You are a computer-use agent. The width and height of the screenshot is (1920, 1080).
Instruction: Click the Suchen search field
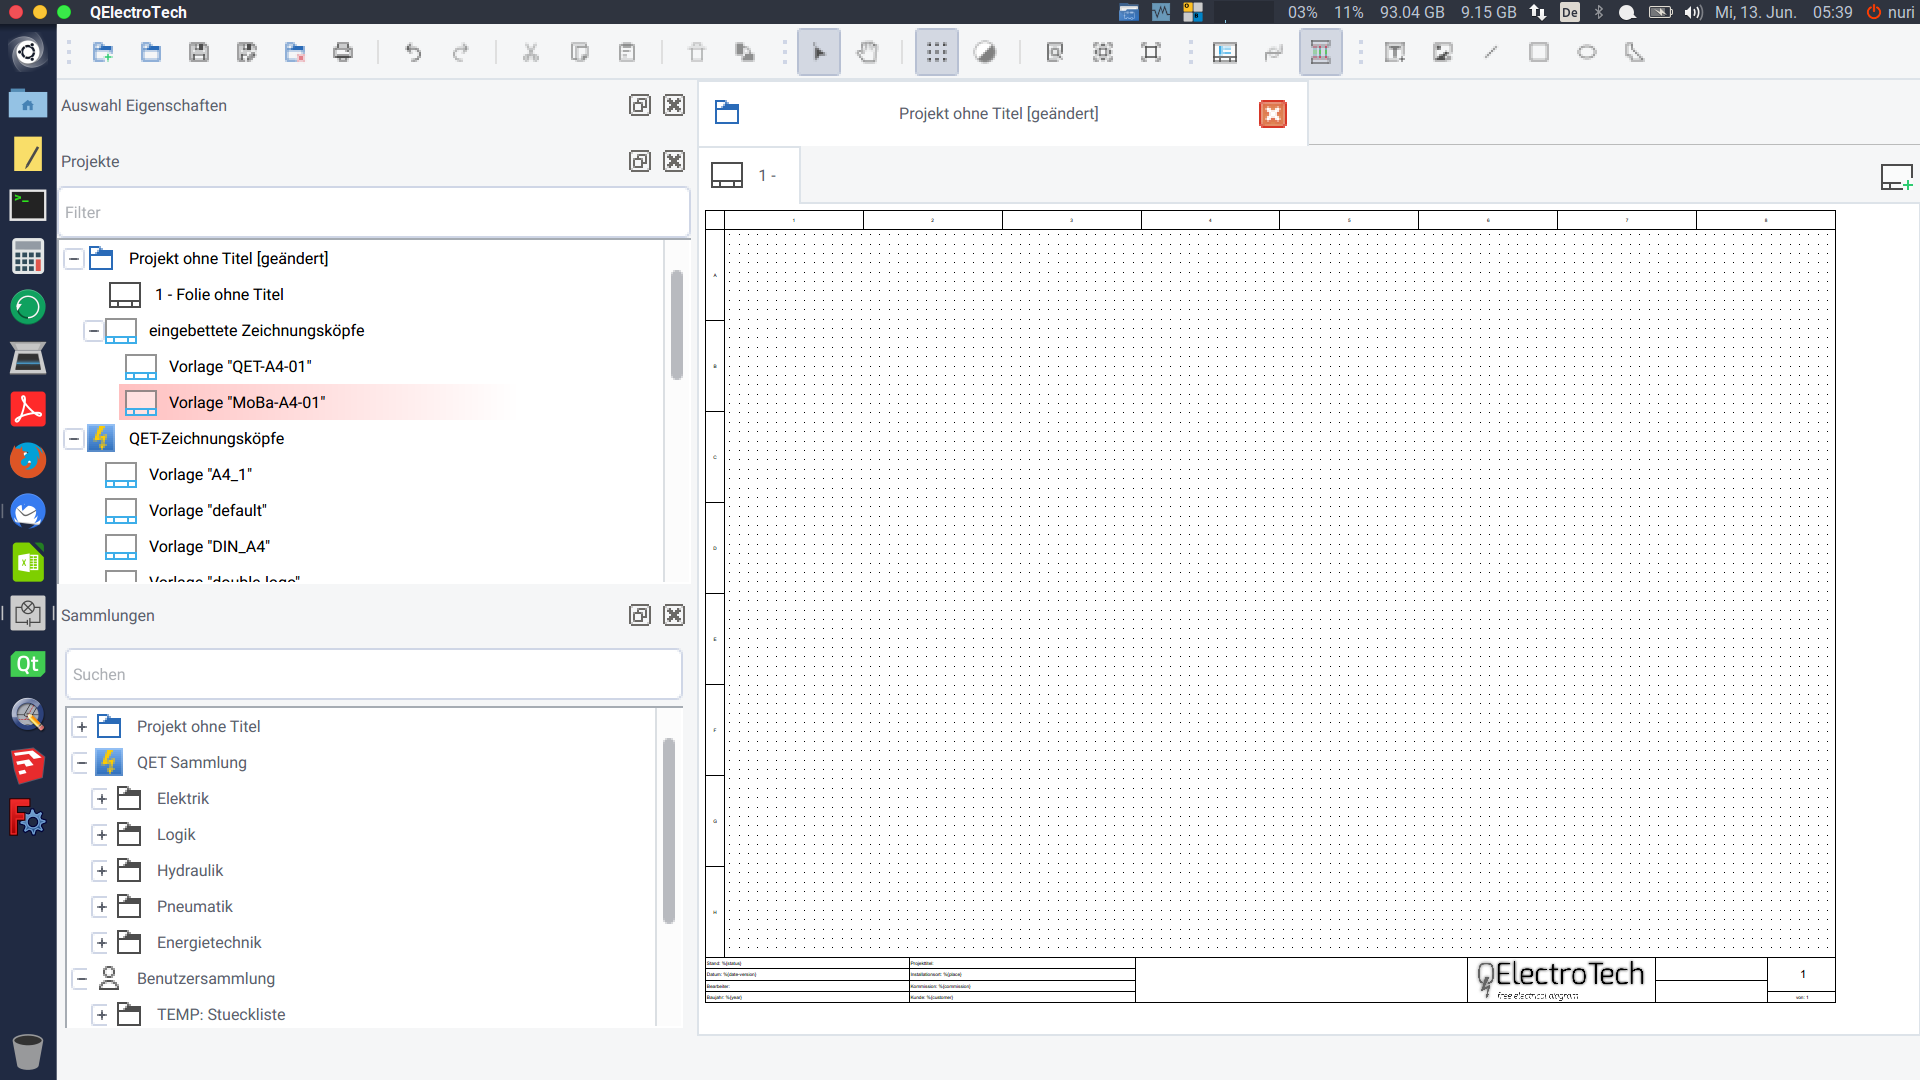click(x=373, y=675)
